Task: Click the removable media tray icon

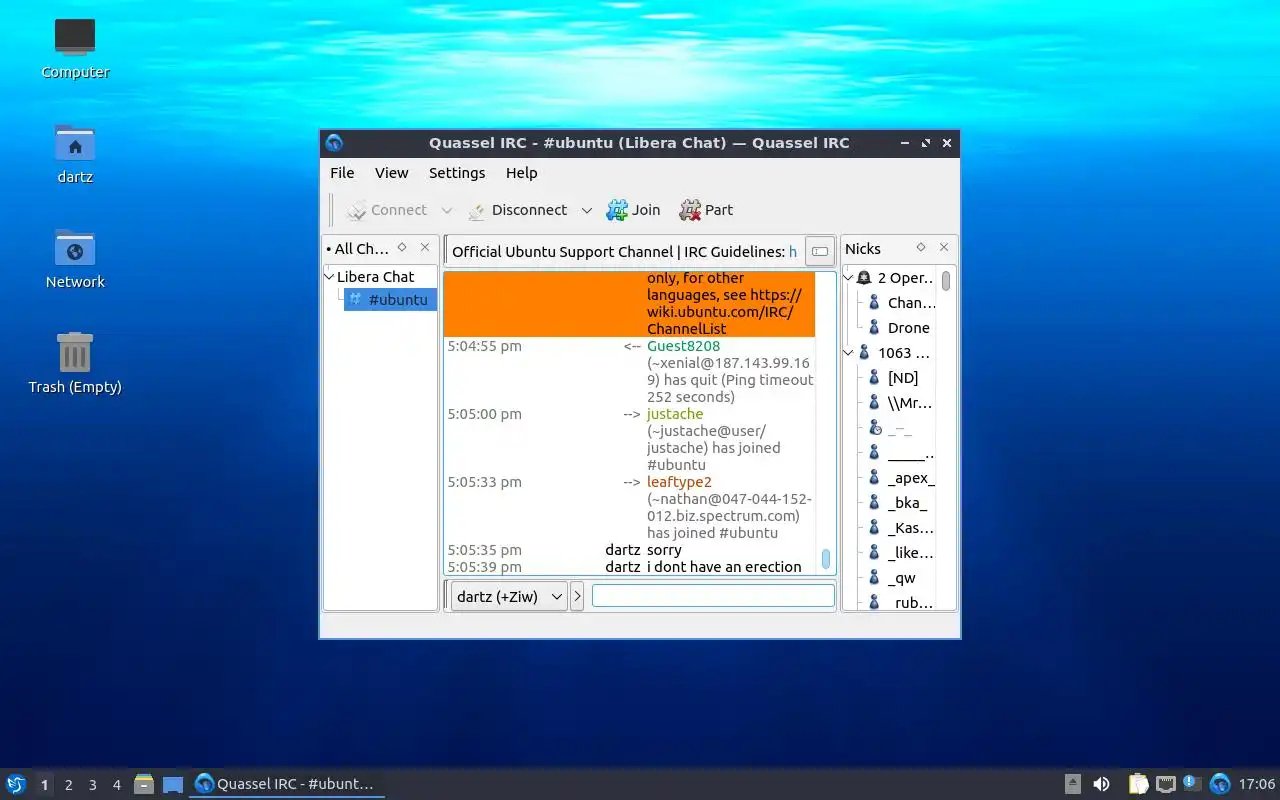Action: (1072, 784)
